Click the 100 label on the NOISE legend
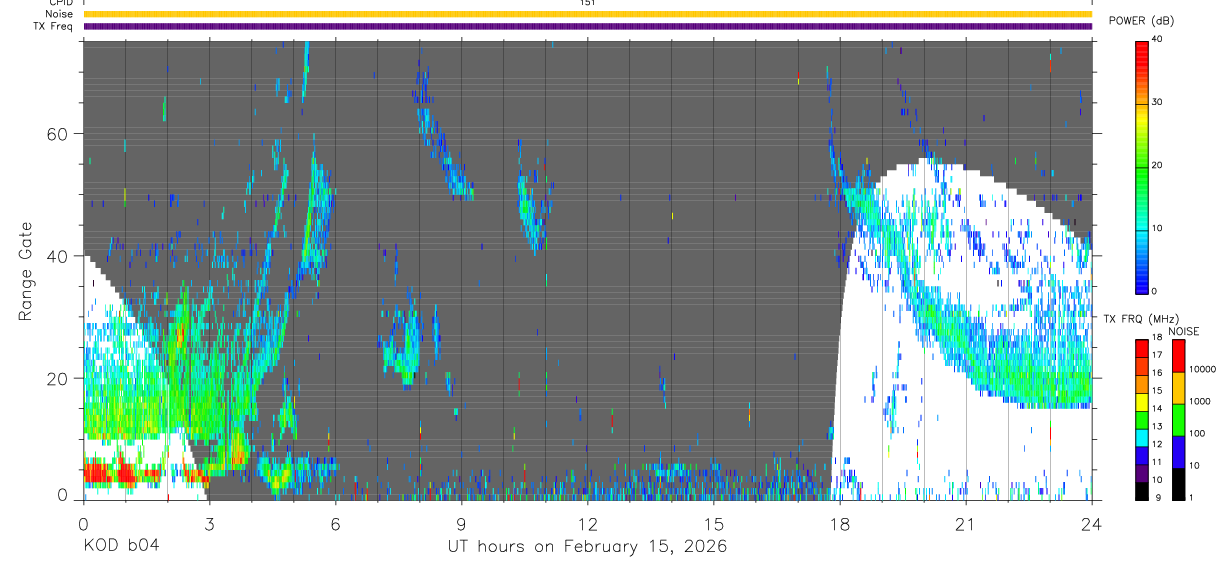The height and width of the screenshot is (567, 1228). point(1199,433)
